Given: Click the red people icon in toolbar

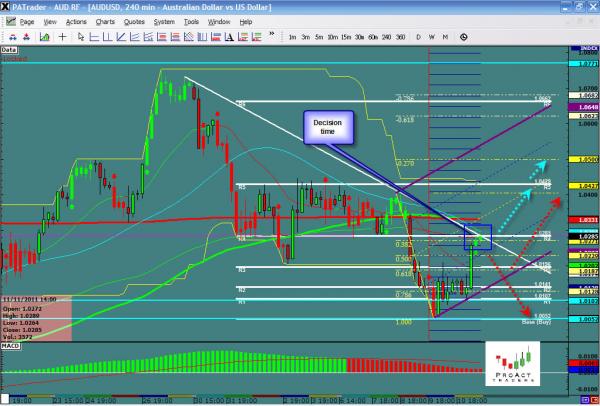Looking at the screenshot, I should (26, 37).
